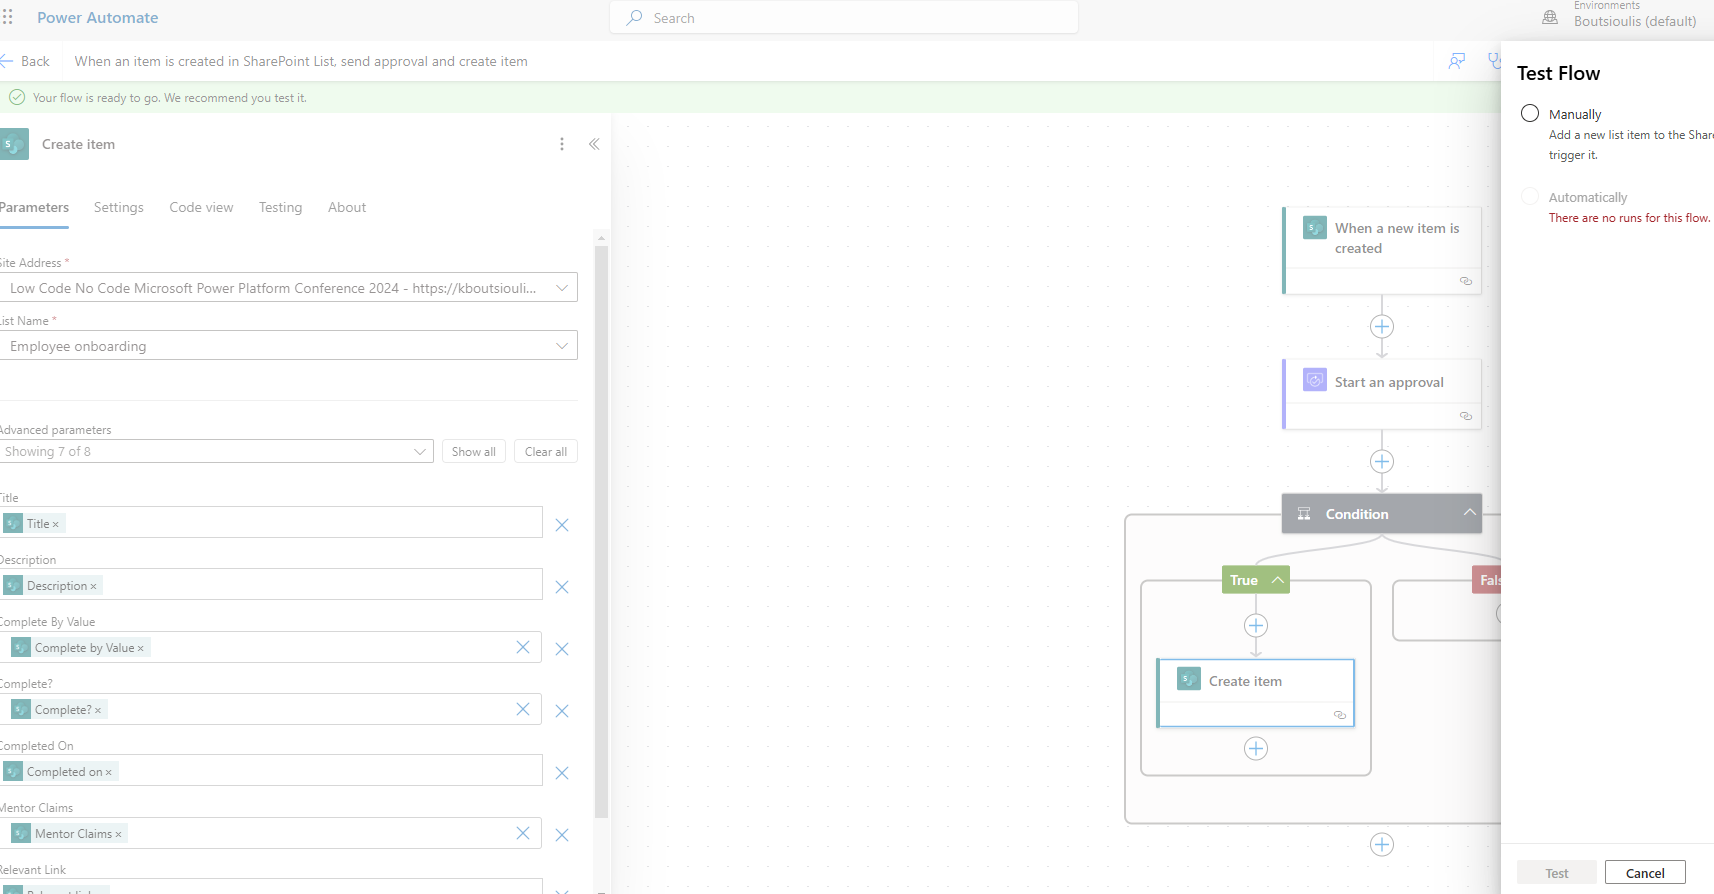Image resolution: width=1714 pixels, height=894 pixels.
Task: Open the Code view tab
Action: pos(201,207)
